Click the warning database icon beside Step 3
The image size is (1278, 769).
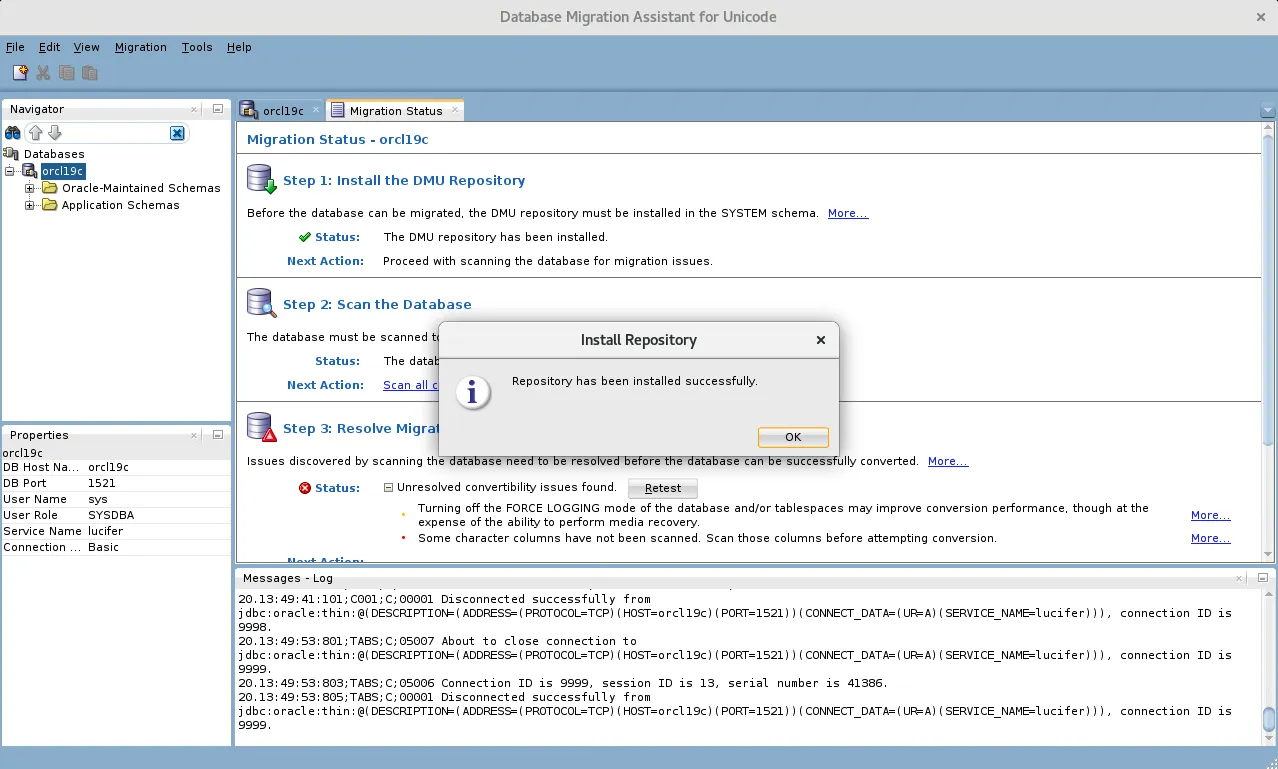(x=259, y=428)
